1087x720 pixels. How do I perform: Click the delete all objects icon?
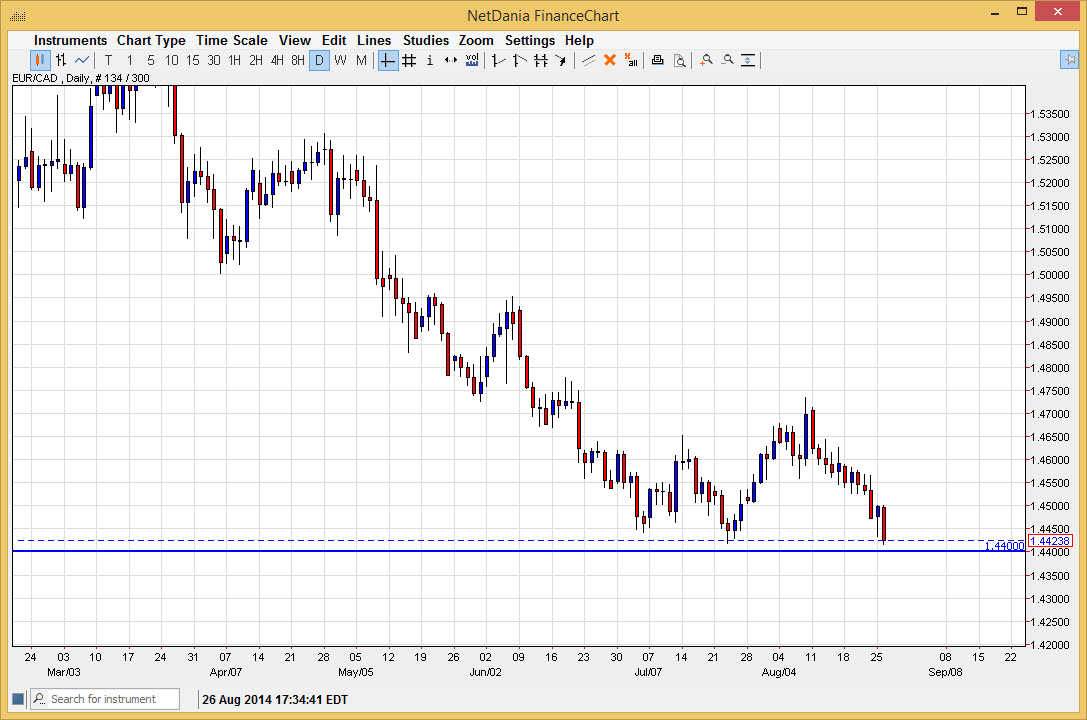[631, 60]
